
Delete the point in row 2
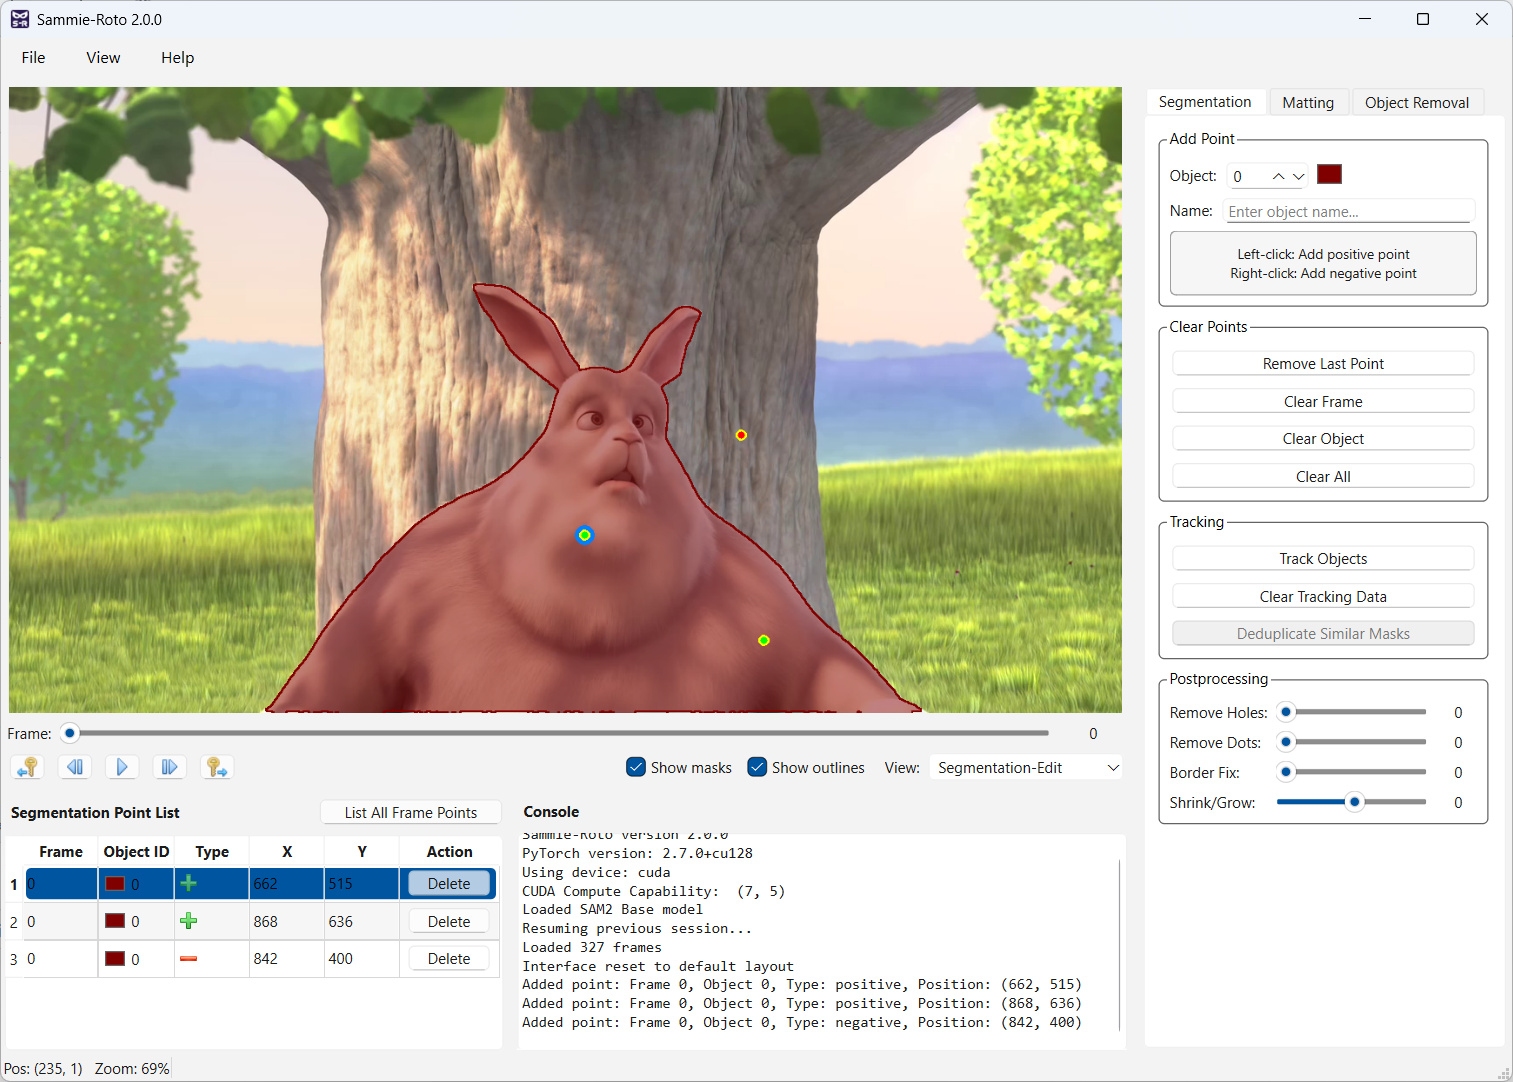click(x=448, y=921)
